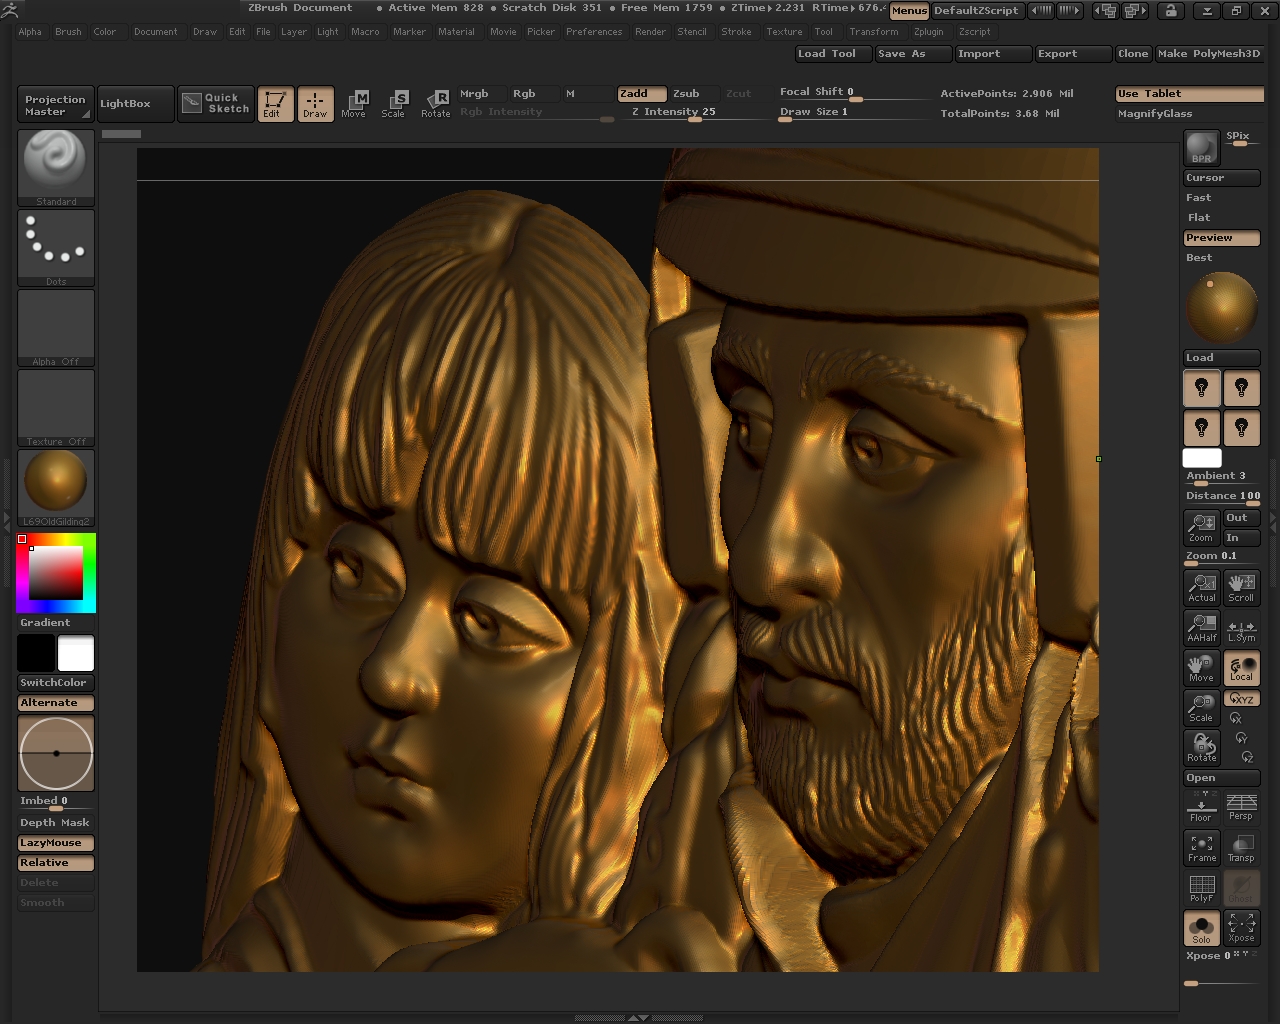
Task: Open the Preferences menu
Action: (594, 32)
